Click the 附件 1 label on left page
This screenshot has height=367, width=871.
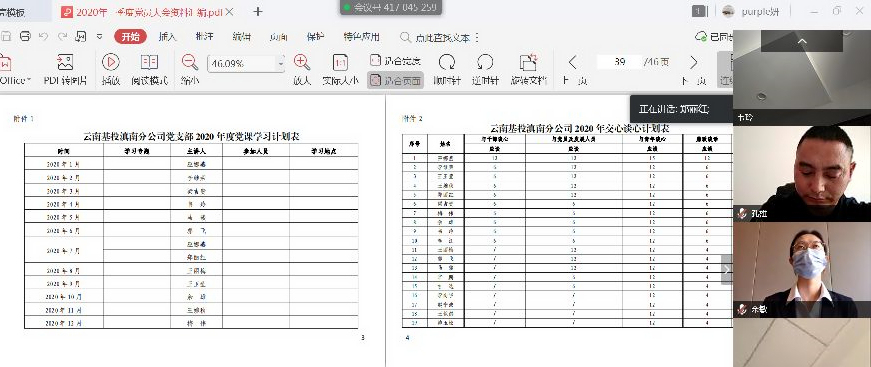24,118
